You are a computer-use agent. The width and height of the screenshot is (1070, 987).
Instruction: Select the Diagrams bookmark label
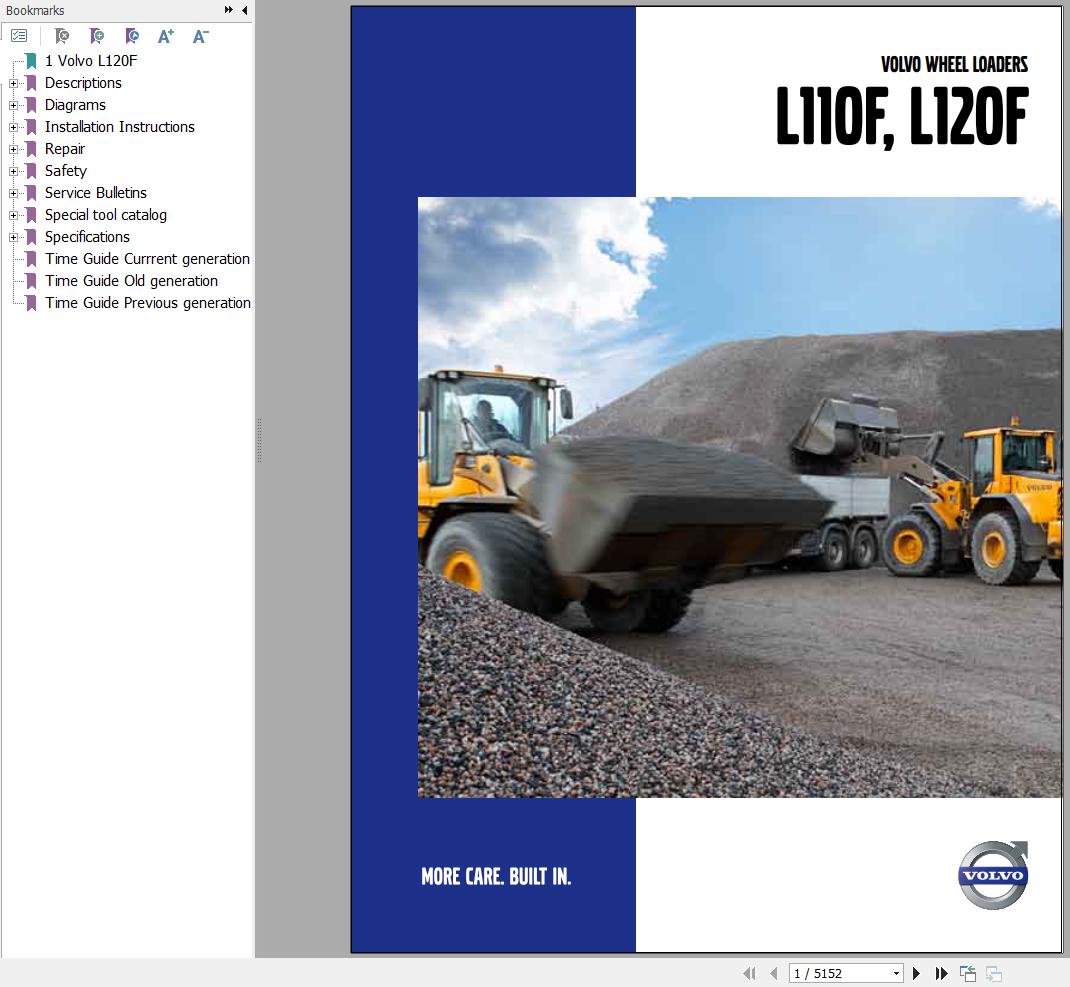coord(75,104)
